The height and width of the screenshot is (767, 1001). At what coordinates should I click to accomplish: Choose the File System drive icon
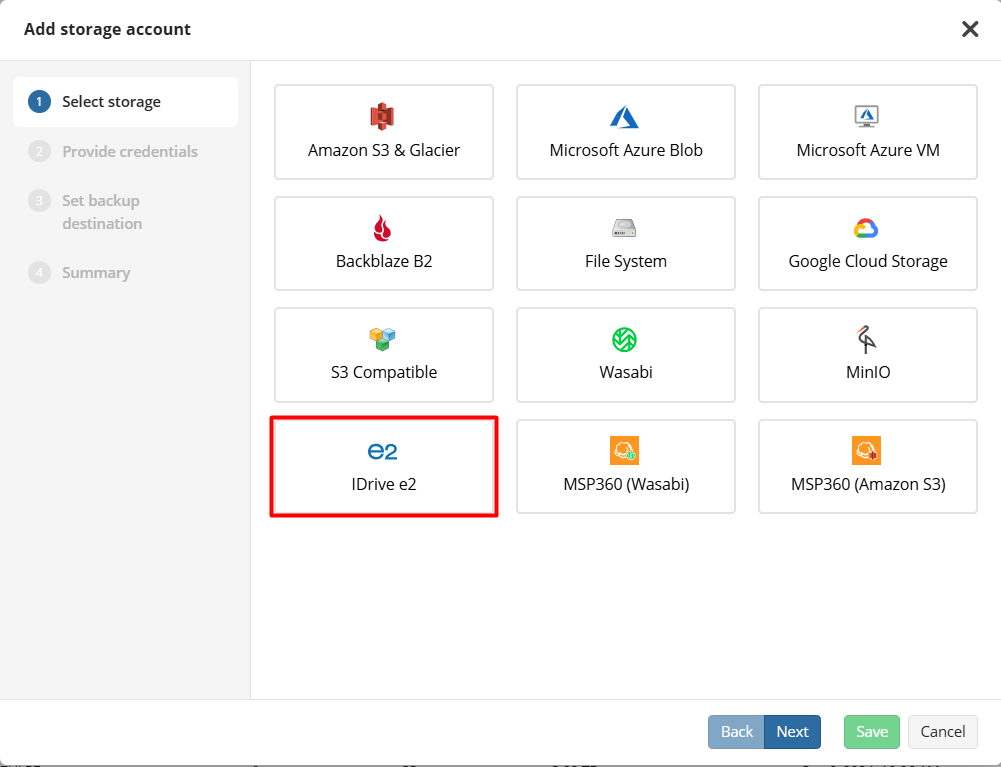coord(624,228)
